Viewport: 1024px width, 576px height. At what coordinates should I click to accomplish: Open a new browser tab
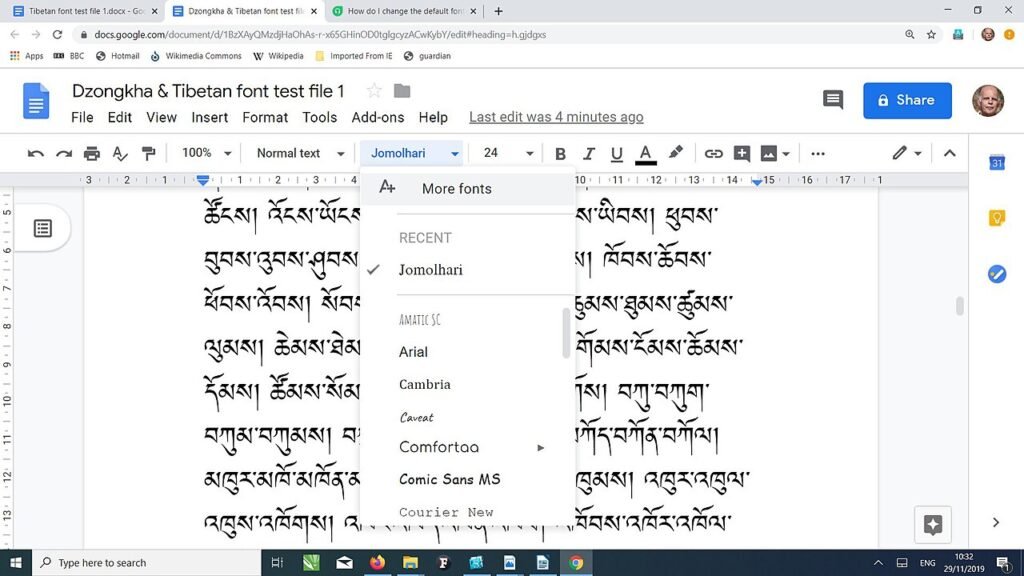(498, 11)
